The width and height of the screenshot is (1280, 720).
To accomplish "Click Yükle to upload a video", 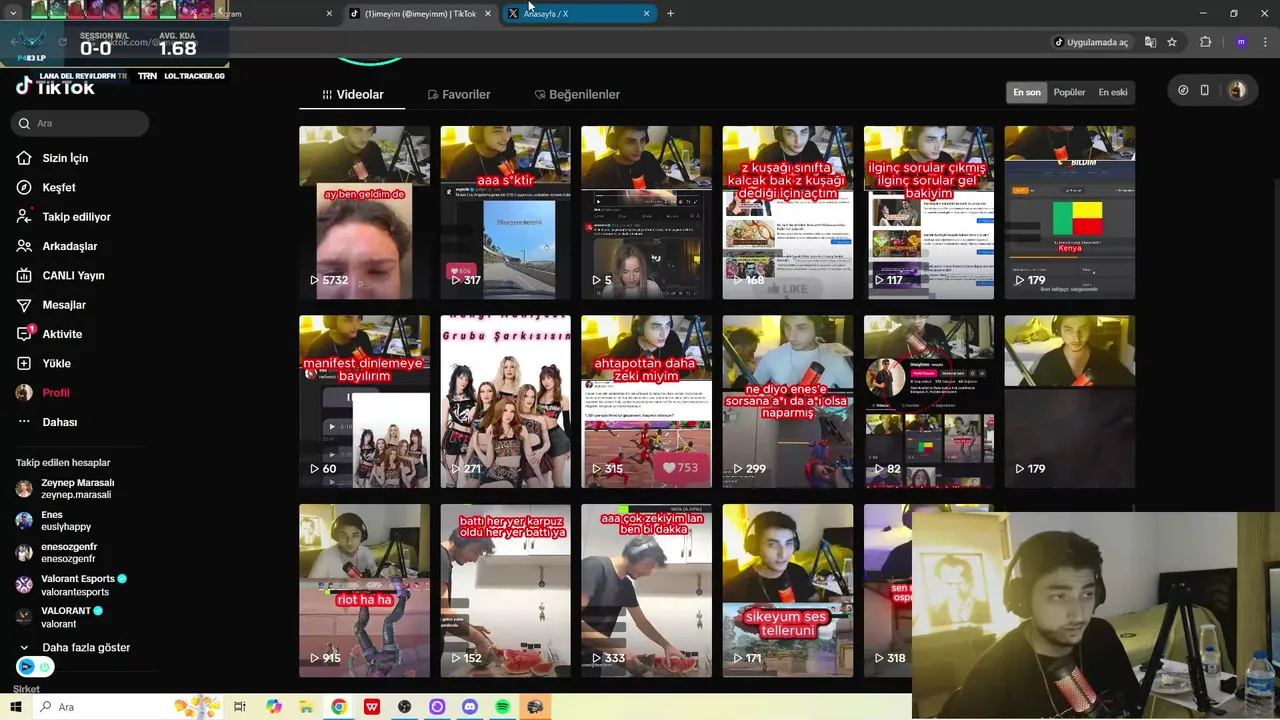I will (x=56, y=363).
